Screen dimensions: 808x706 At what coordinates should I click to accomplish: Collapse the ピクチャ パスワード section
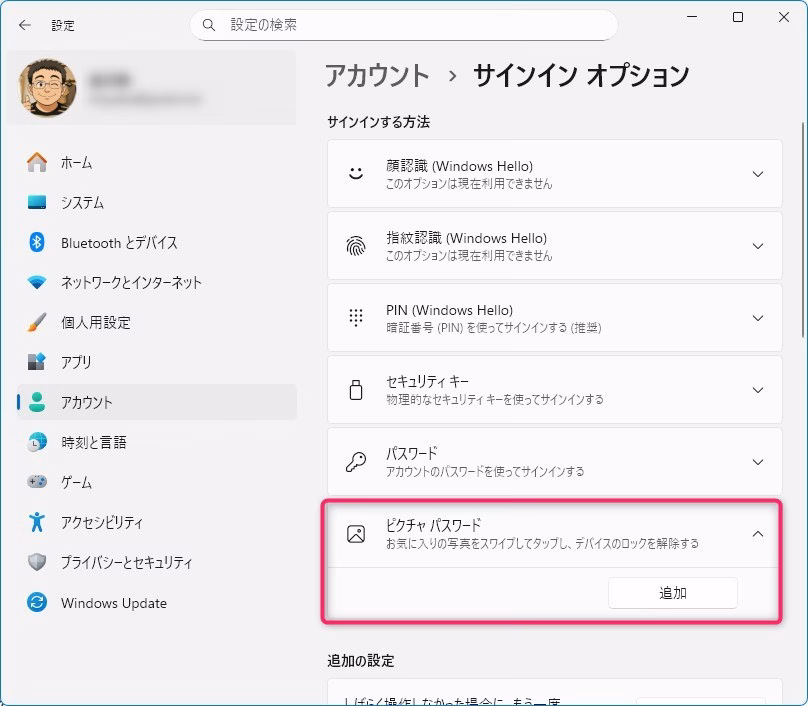coord(757,534)
